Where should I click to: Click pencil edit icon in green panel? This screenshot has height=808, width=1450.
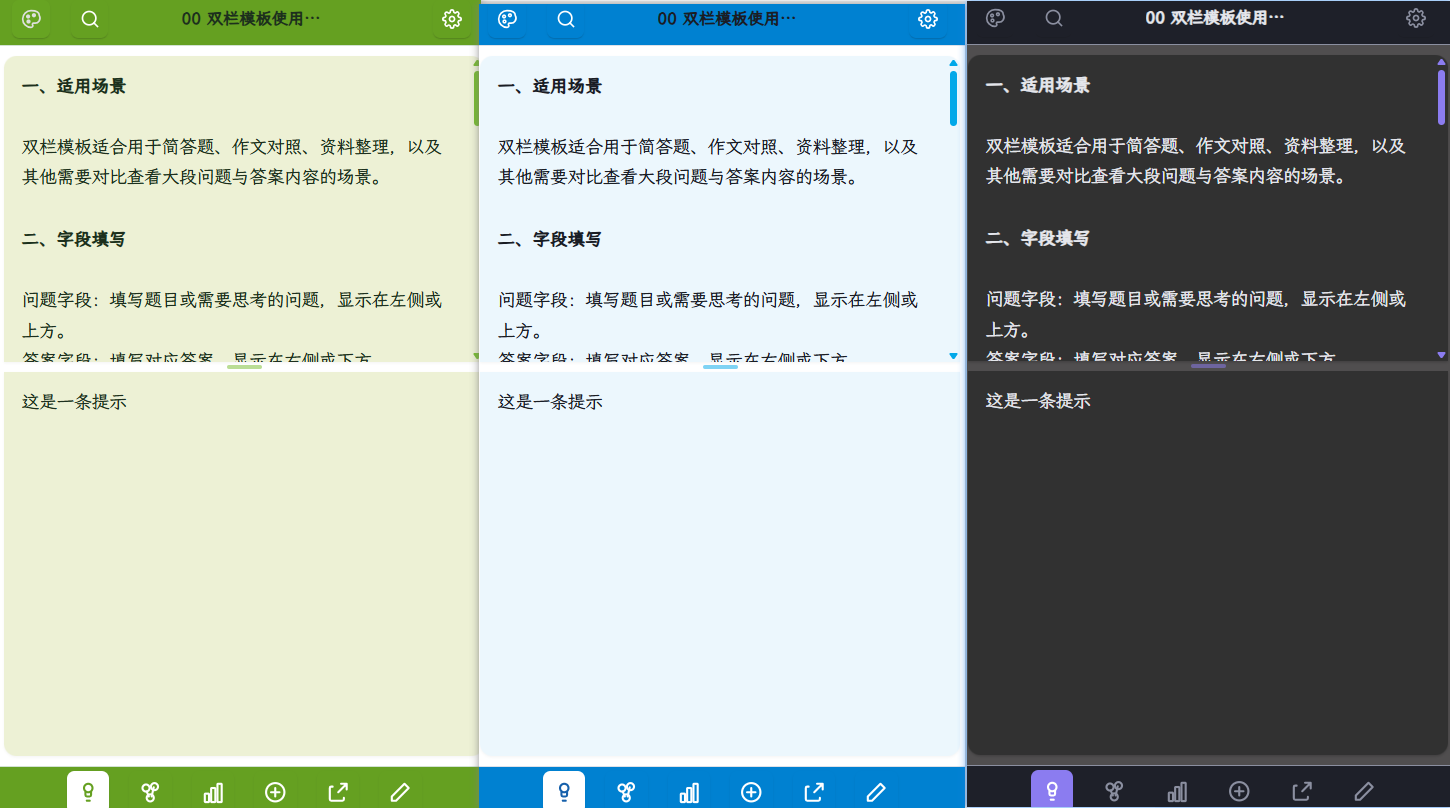pyautogui.click(x=400, y=792)
